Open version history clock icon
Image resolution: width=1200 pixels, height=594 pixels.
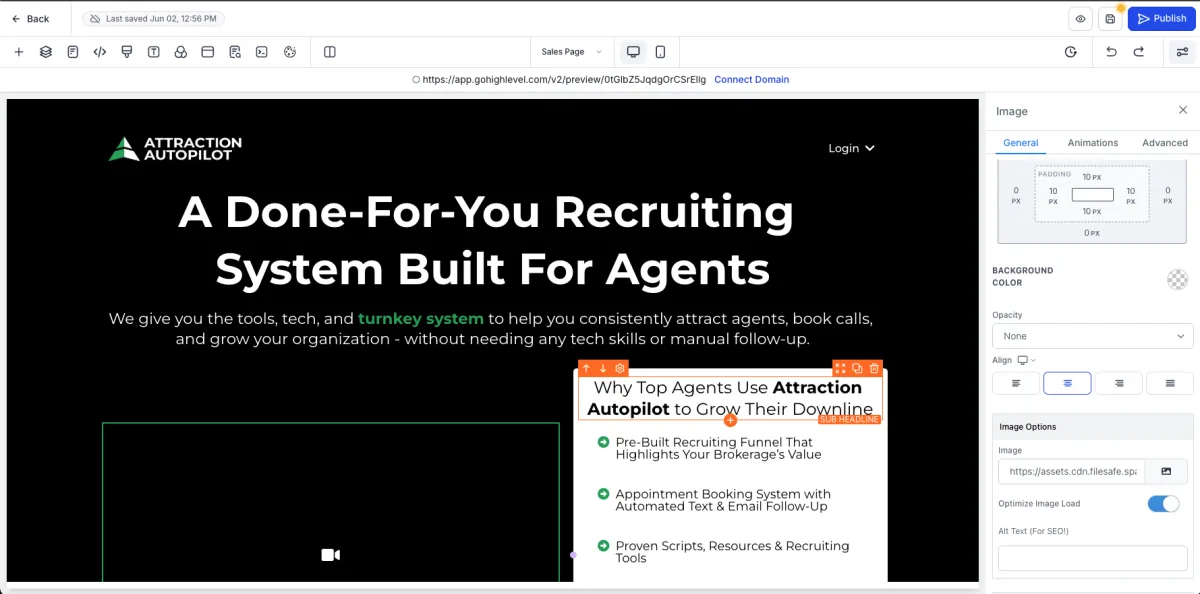pyautogui.click(x=1071, y=52)
